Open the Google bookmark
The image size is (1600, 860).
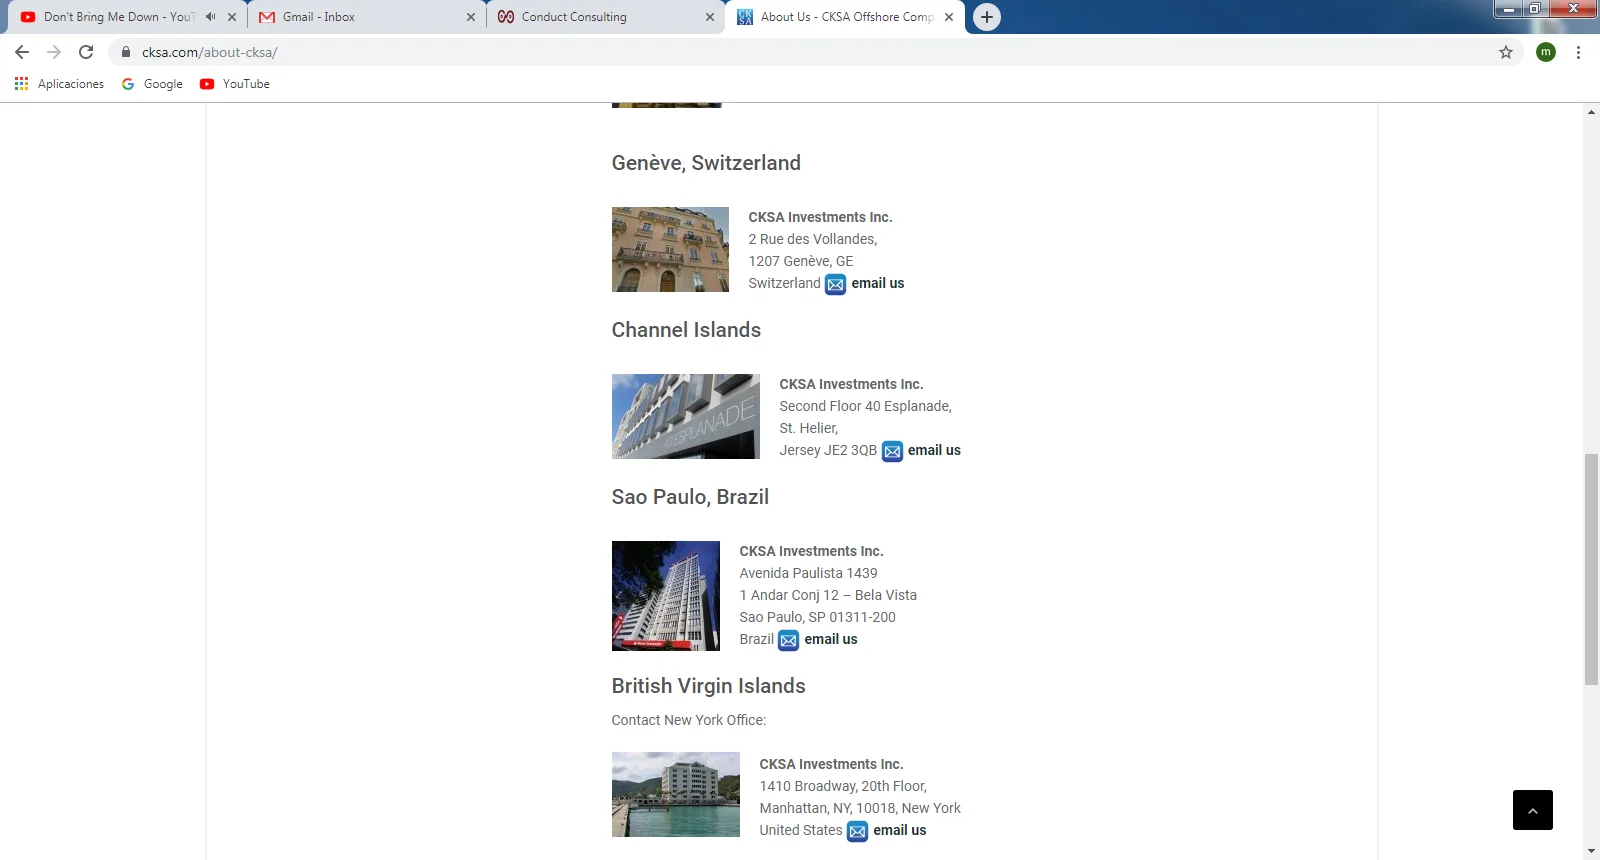click(152, 84)
